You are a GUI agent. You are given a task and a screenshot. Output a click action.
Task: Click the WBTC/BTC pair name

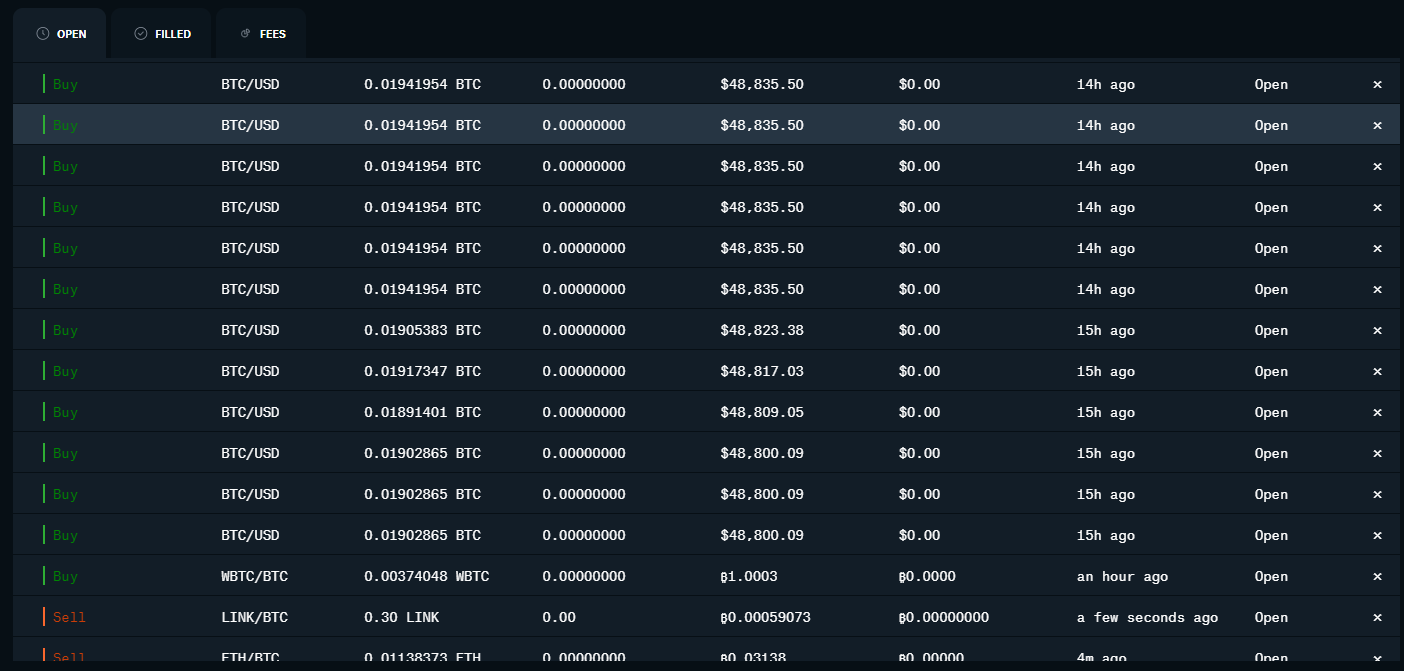pyautogui.click(x=254, y=576)
